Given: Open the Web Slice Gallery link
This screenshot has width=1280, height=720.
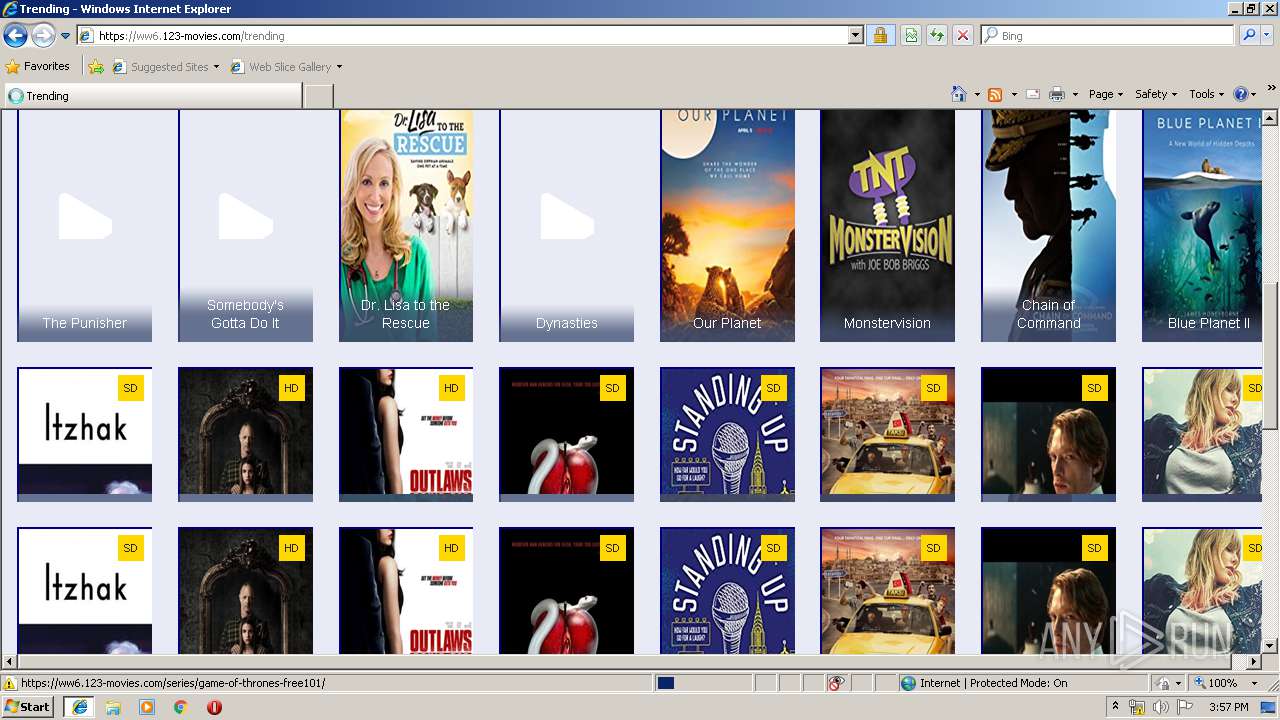Looking at the screenshot, I should point(286,67).
